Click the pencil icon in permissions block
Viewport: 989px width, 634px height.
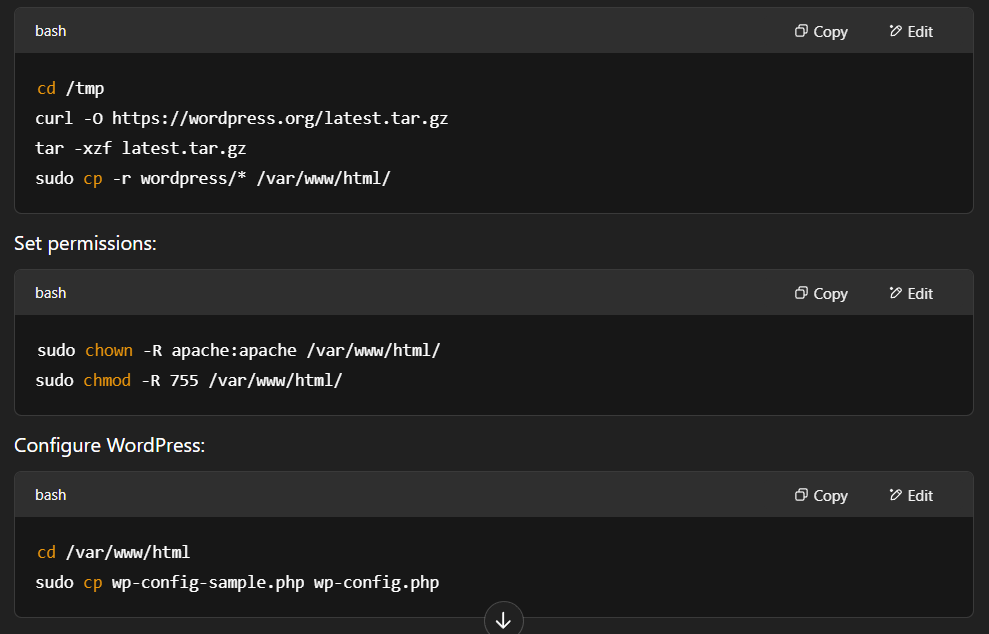(x=895, y=293)
